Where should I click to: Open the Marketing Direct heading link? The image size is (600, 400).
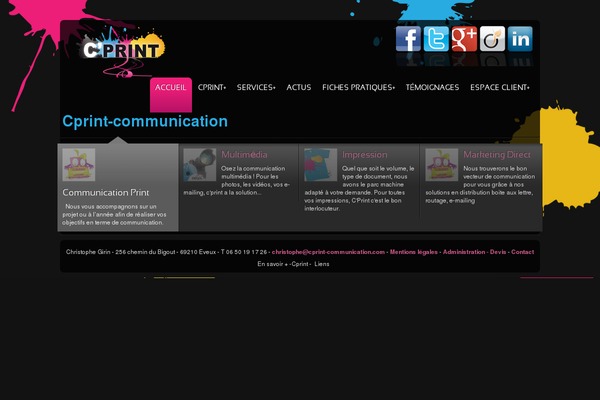tap(497, 155)
